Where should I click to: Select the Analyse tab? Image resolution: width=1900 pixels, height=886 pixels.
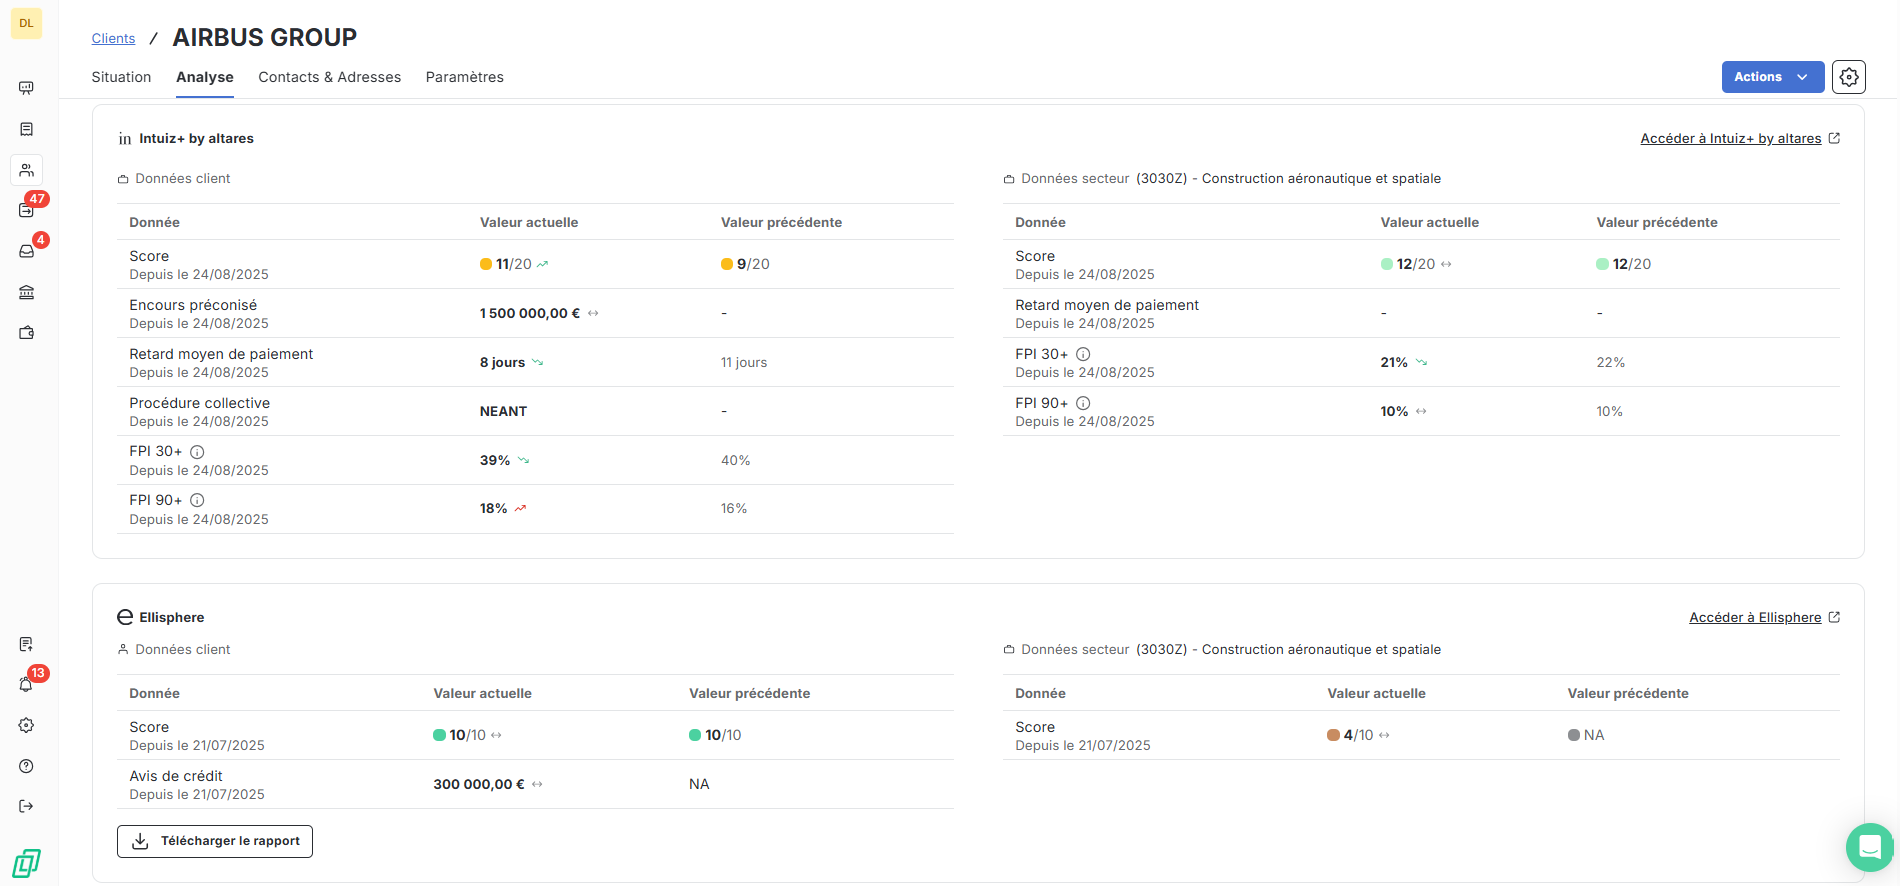tap(205, 77)
